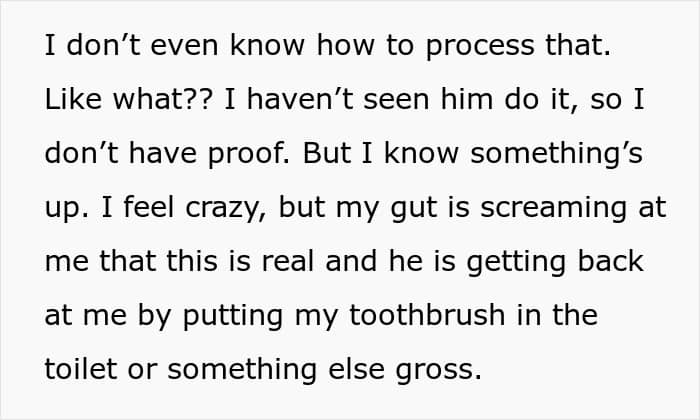Click the word 'process' in the first line
This screenshot has width=700, height=420.
pyautogui.click(x=480, y=48)
